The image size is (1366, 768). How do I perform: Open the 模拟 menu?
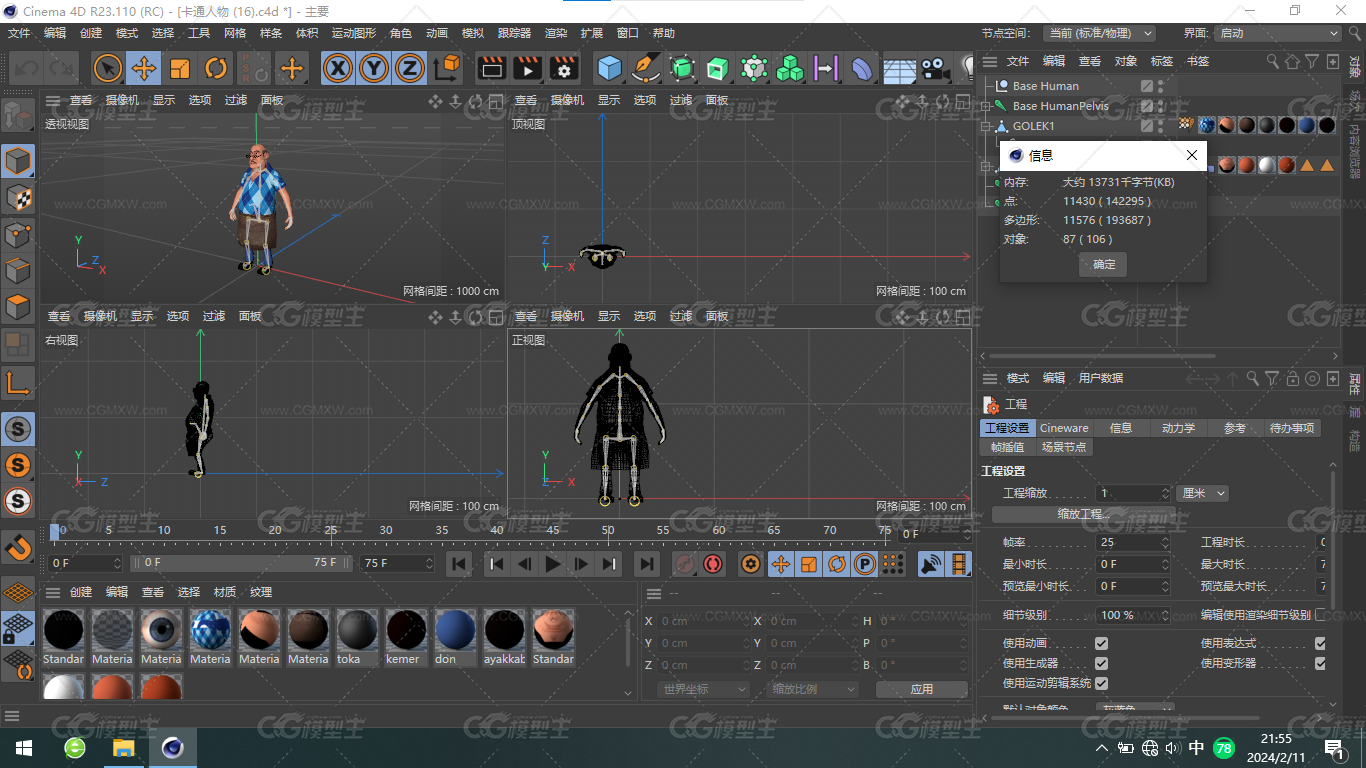coord(473,33)
